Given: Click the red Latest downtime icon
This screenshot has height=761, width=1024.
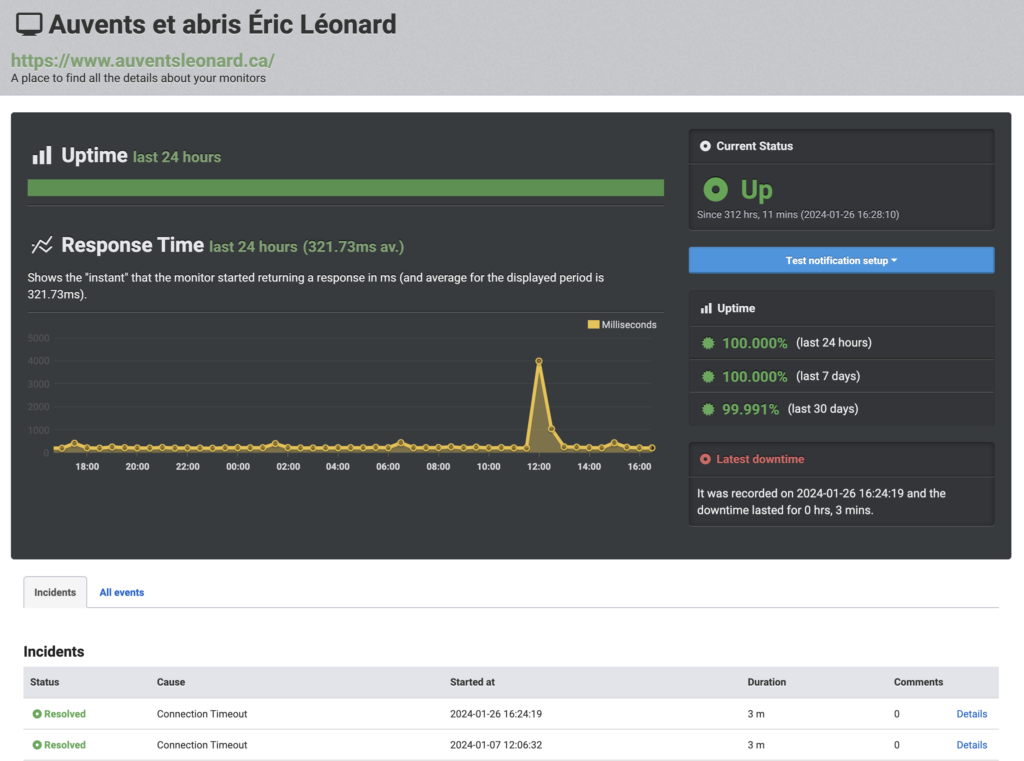Looking at the screenshot, I should 705,459.
